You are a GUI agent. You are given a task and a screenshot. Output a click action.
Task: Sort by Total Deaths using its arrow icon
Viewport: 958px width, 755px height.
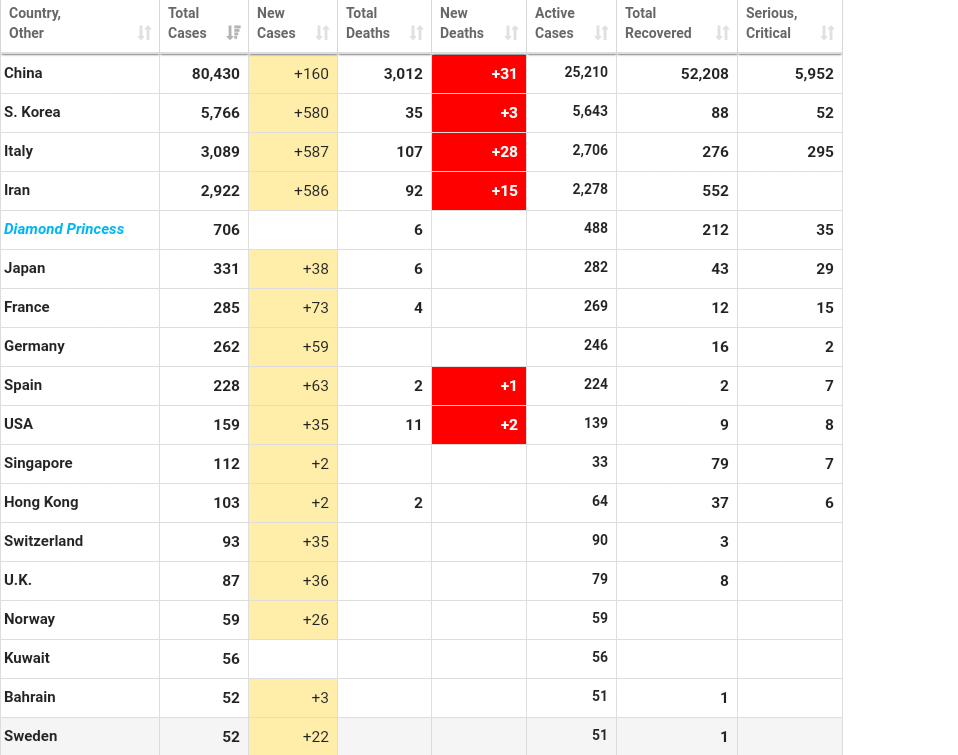coord(416,33)
